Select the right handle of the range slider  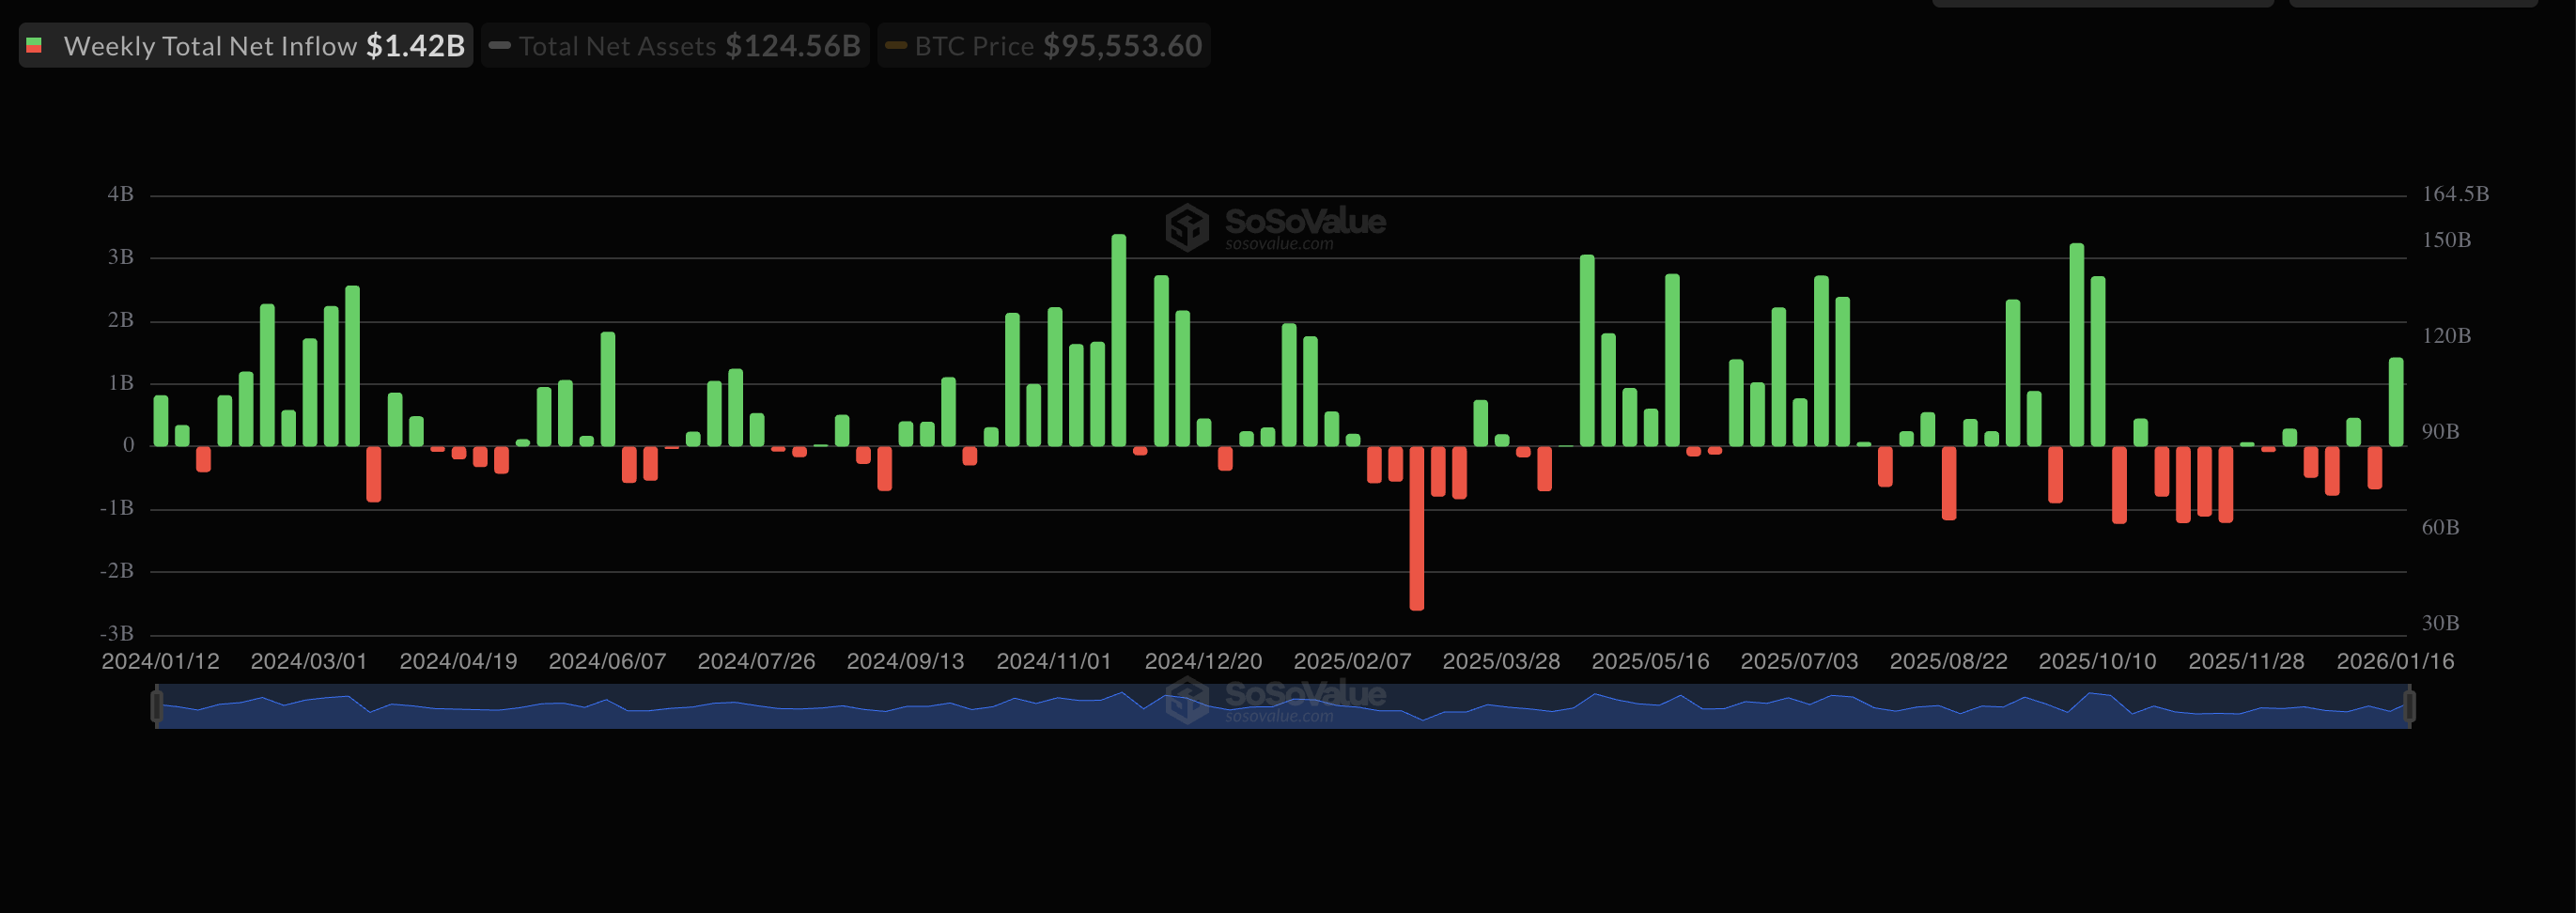click(x=2409, y=706)
